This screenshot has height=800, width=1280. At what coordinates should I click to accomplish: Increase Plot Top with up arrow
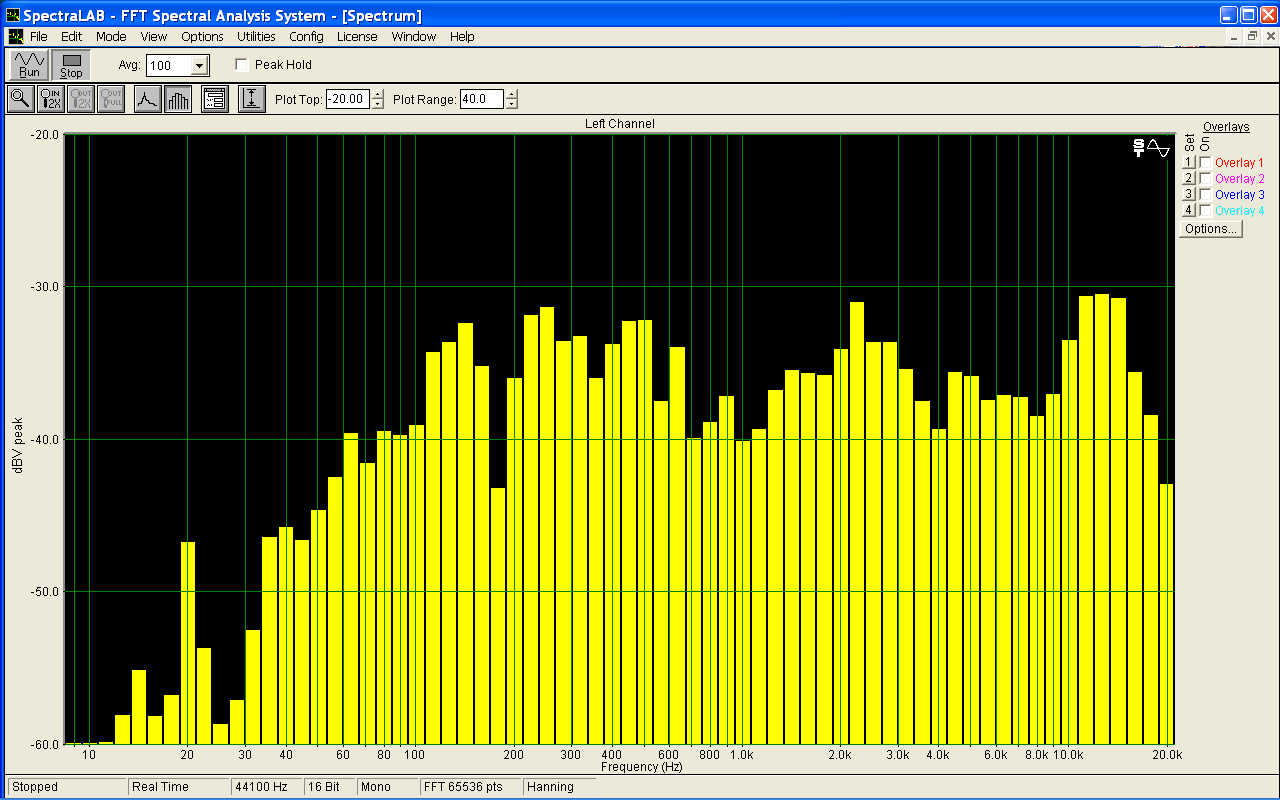pyautogui.click(x=377, y=94)
